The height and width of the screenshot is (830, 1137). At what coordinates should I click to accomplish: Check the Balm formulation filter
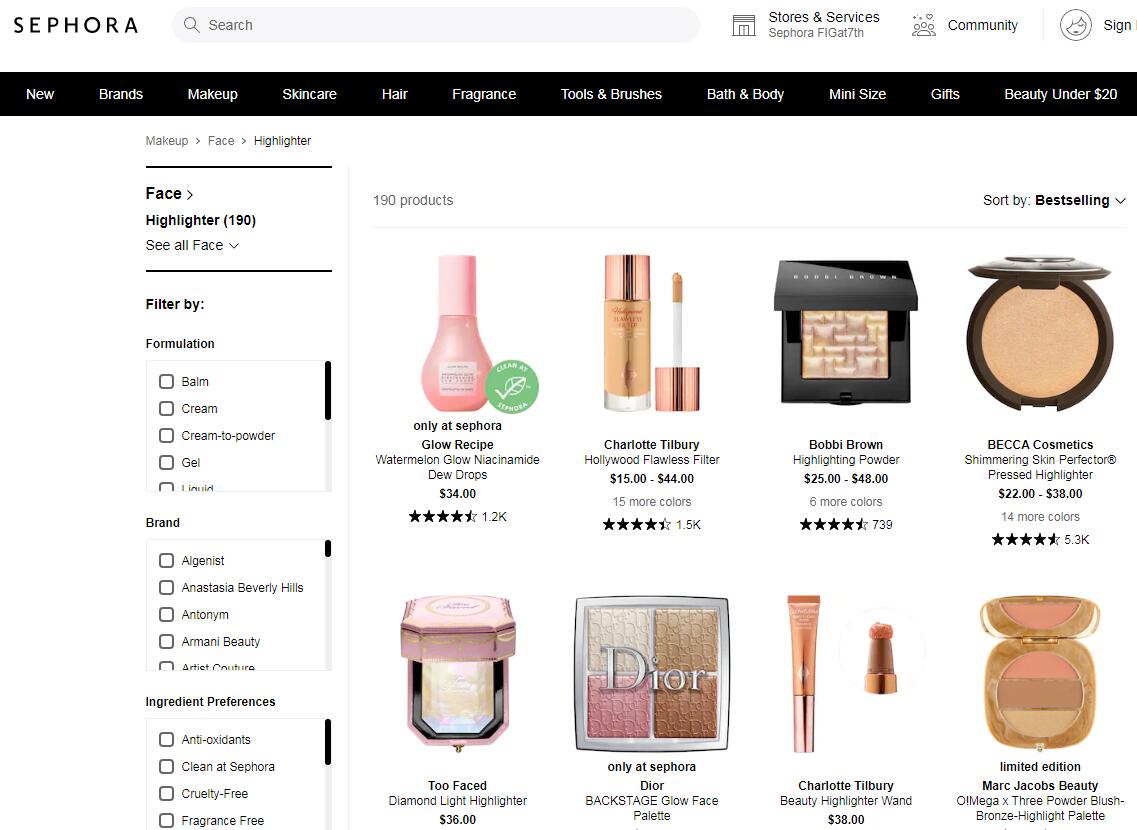pos(167,381)
